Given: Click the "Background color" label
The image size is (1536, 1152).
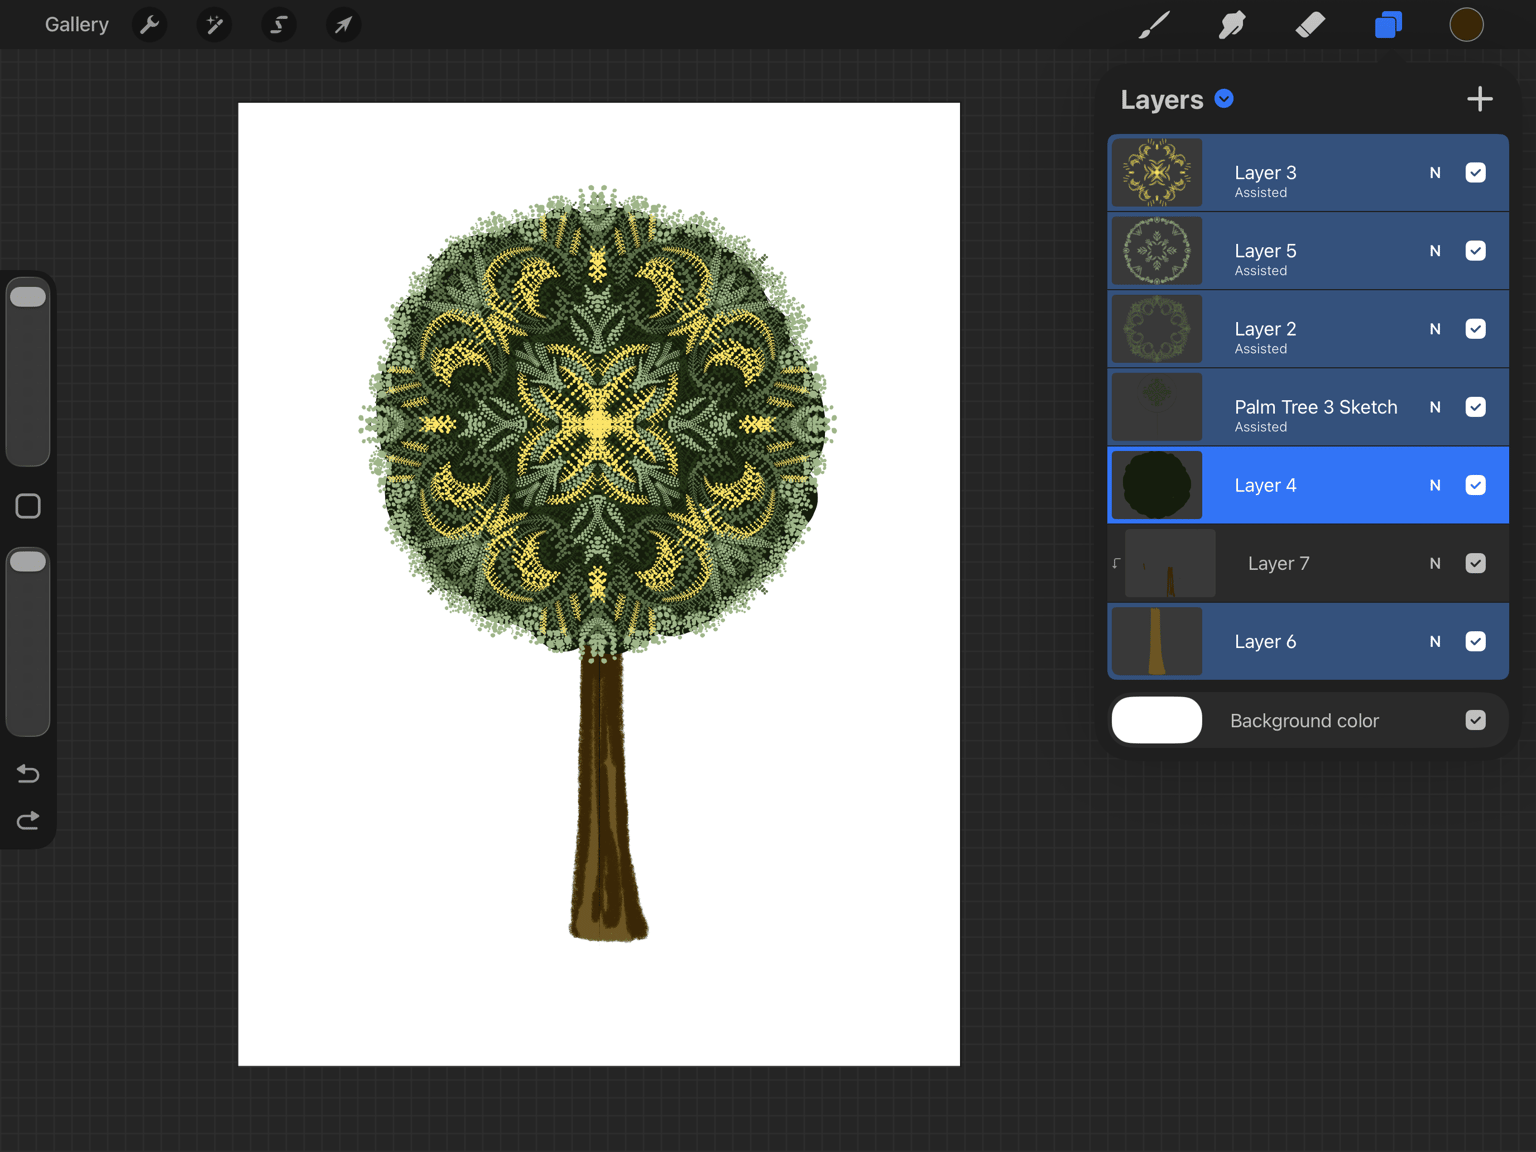Looking at the screenshot, I should [1304, 721].
